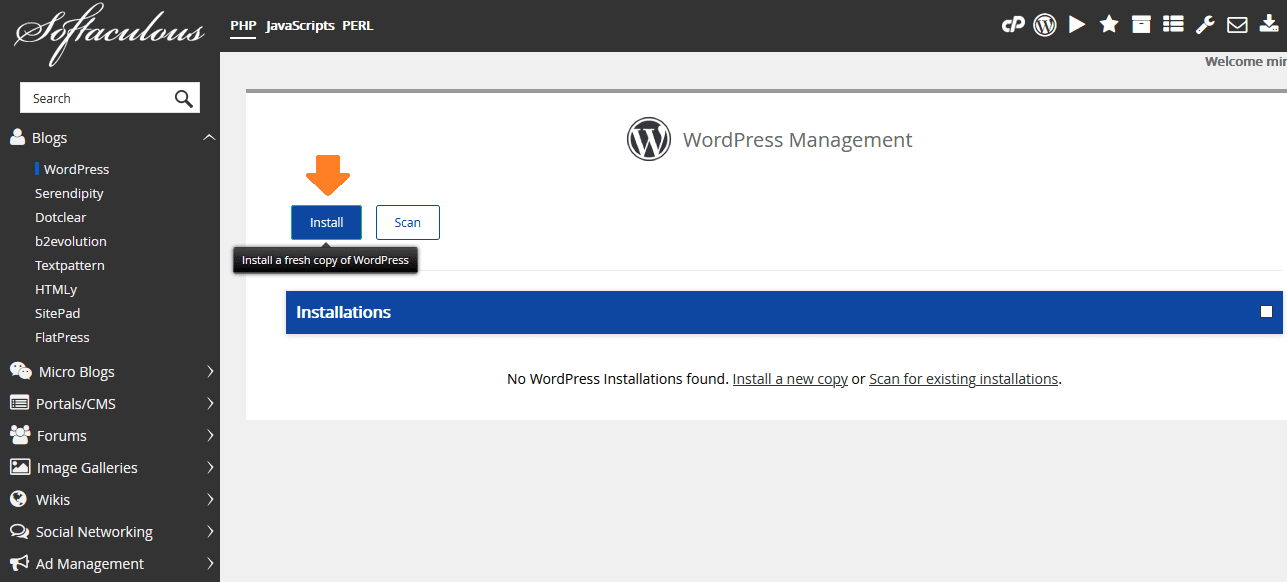Image resolution: width=1287 pixels, height=582 pixels.
Task: Toggle the Installations select-all checkbox
Action: click(1266, 312)
